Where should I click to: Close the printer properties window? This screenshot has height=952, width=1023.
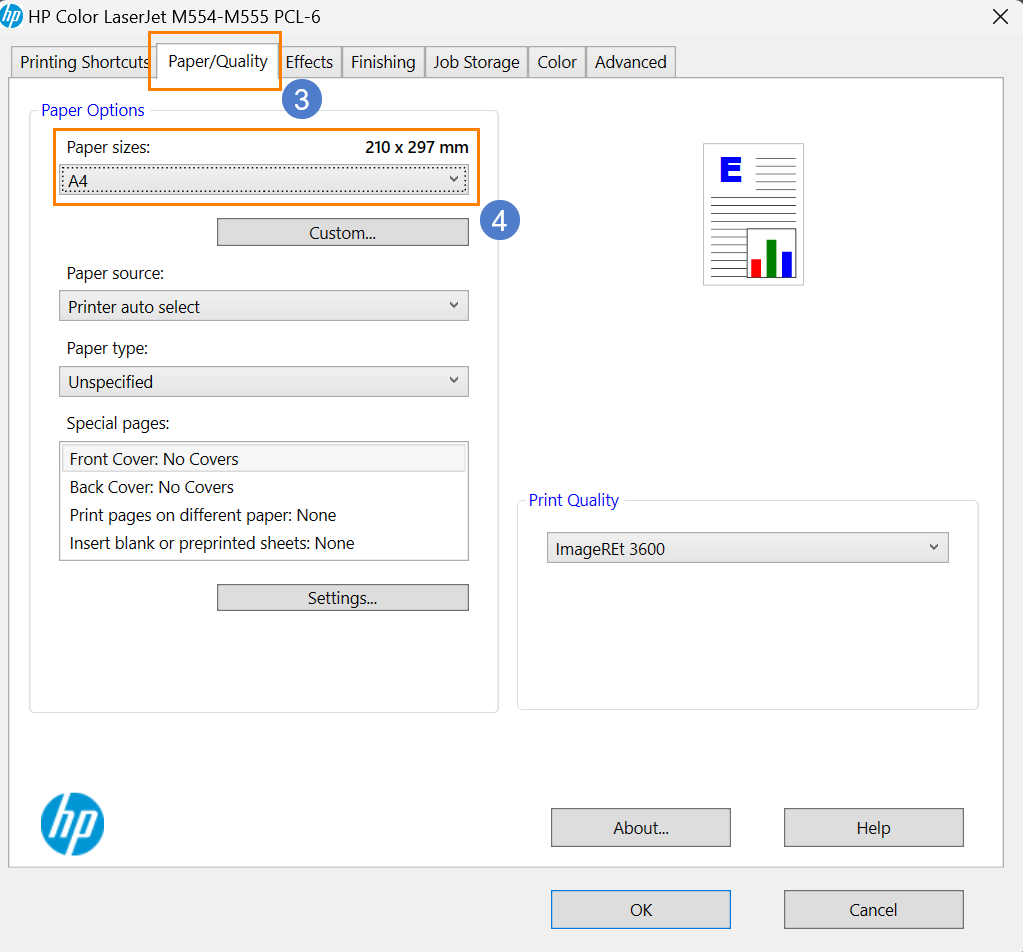(1000, 16)
